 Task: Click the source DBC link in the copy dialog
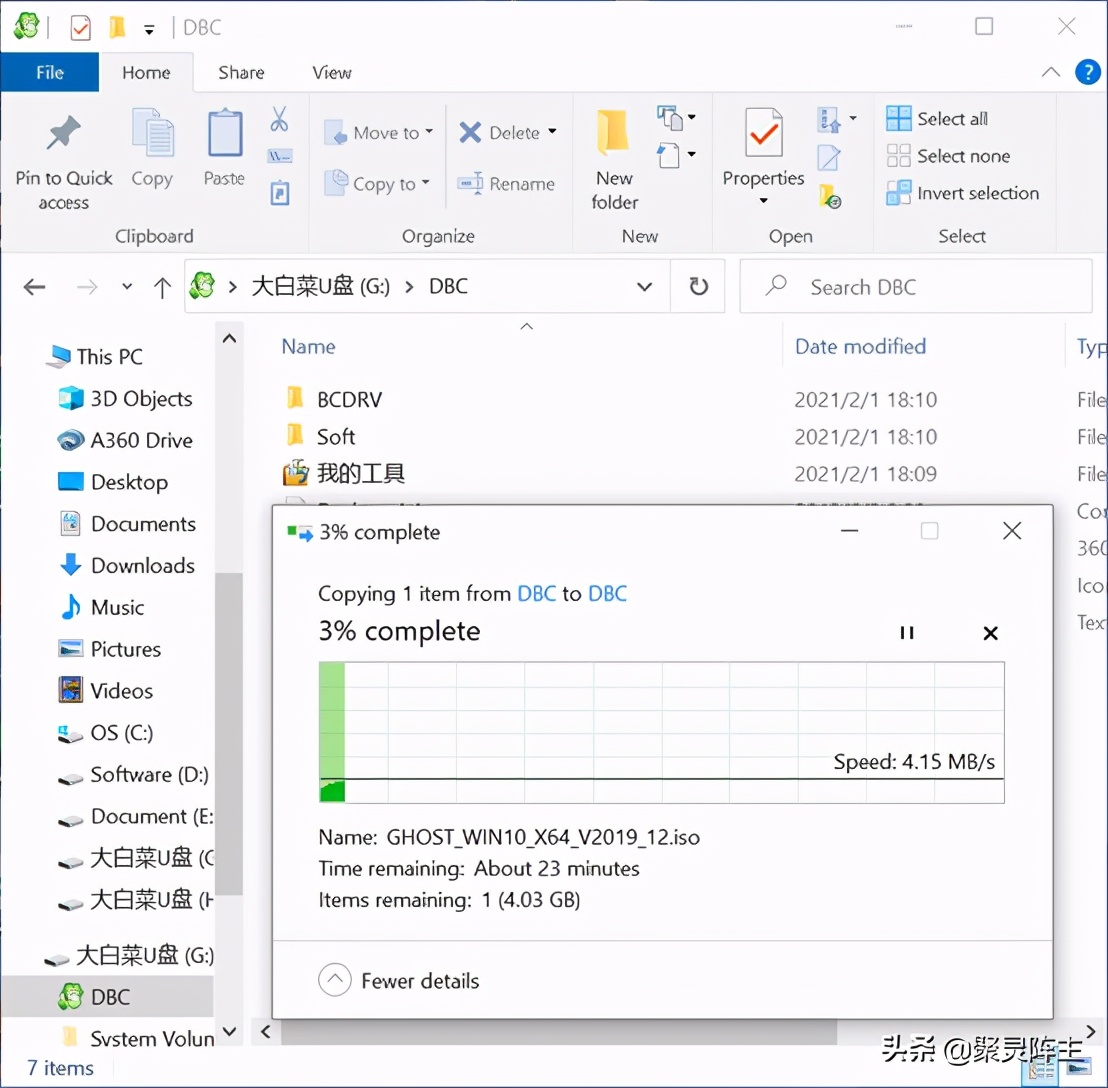point(536,593)
